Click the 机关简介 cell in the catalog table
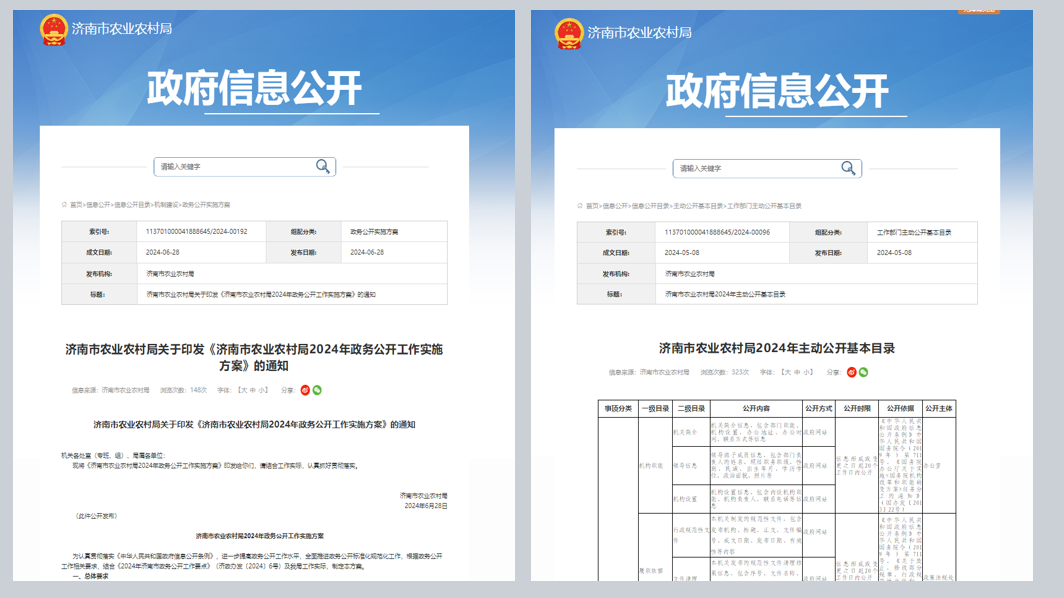 pos(691,432)
